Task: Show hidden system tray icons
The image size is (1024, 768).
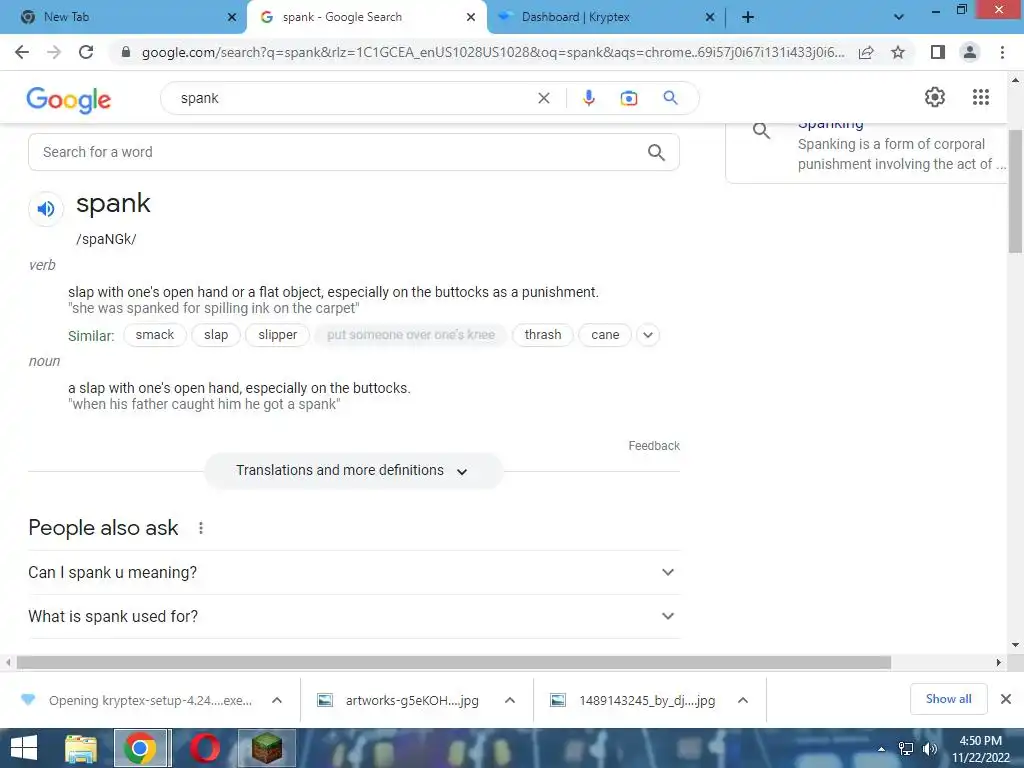Action: coord(882,749)
